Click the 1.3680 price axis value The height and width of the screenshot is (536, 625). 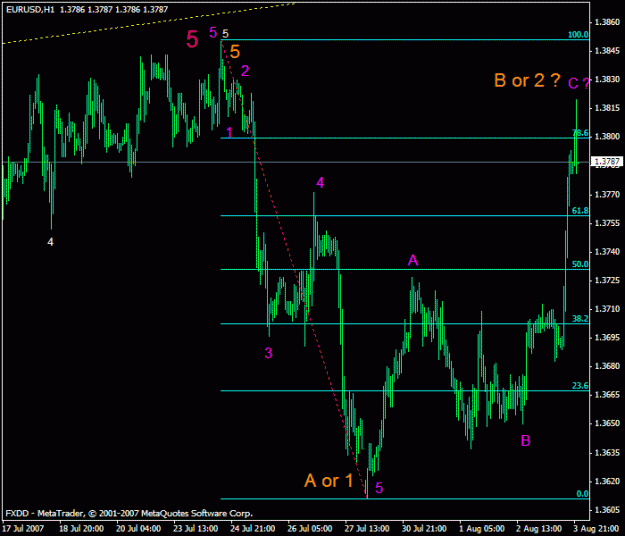click(x=607, y=366)
